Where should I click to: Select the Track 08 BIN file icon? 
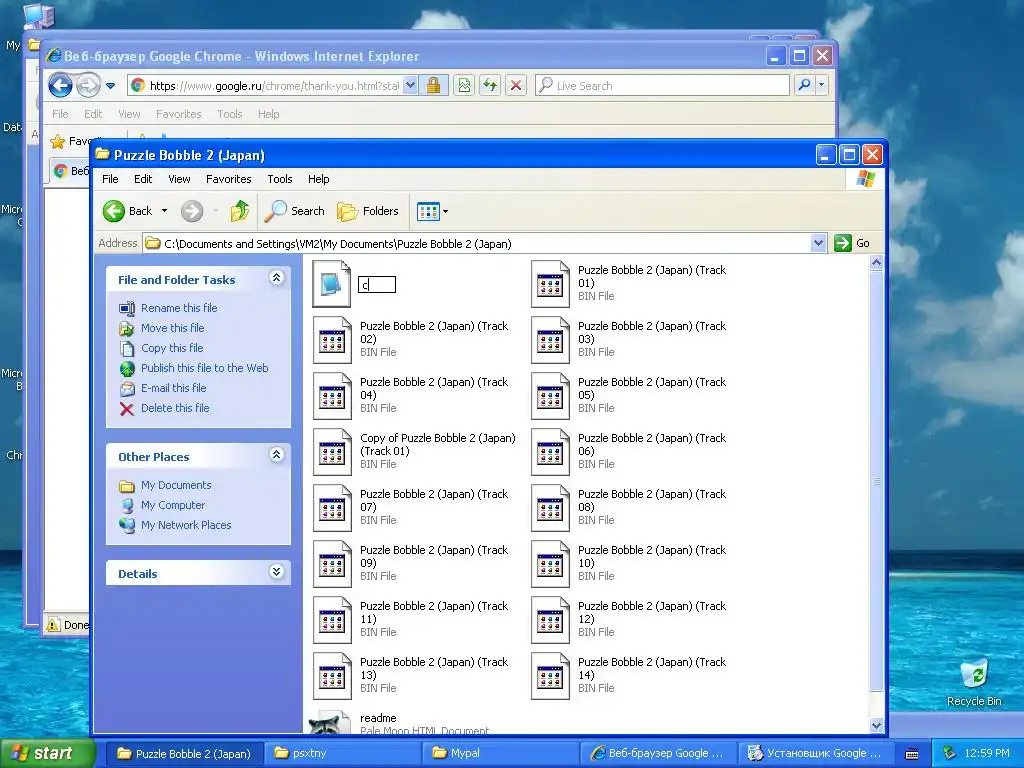(550, 508)
